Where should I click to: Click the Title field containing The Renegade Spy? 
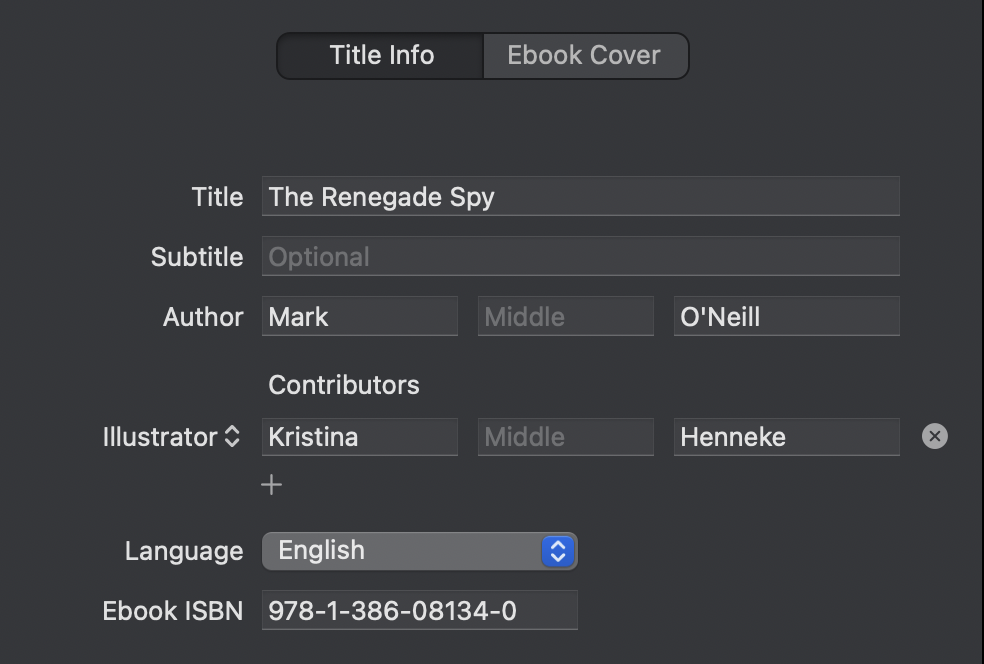pyautogui.click(x=580, y=197)
